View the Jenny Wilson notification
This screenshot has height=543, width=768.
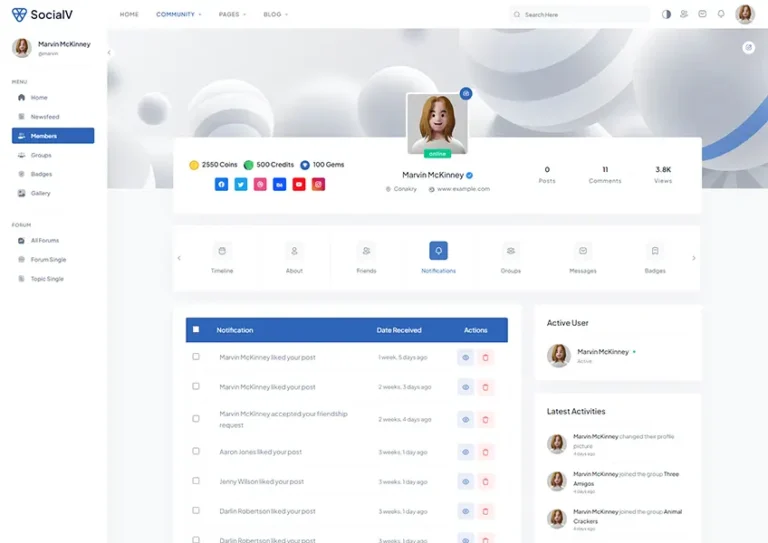(x=466, y=482)
